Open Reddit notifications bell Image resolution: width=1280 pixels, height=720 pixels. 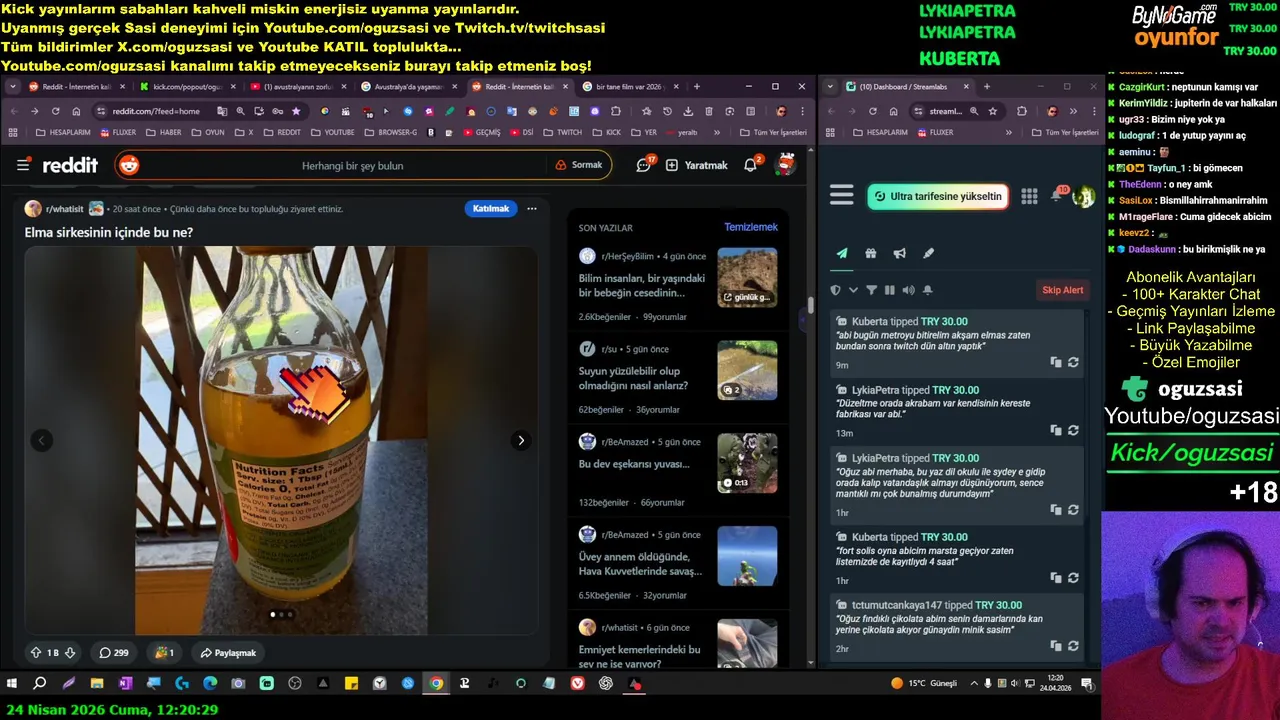(750, 165)
